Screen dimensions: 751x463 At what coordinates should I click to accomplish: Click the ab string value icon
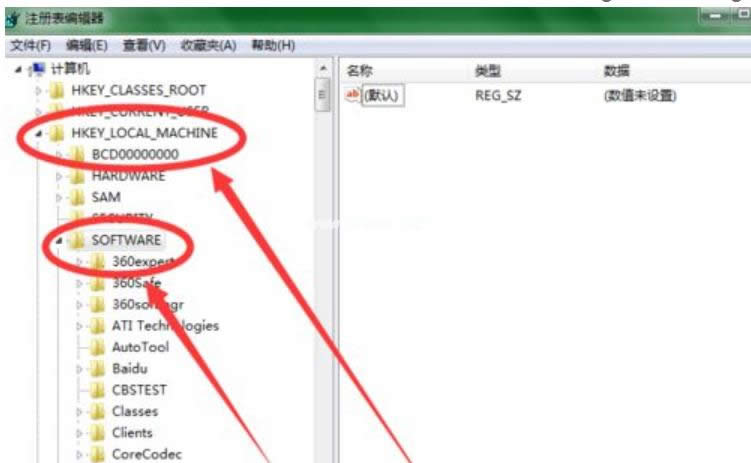coord(352,95)
